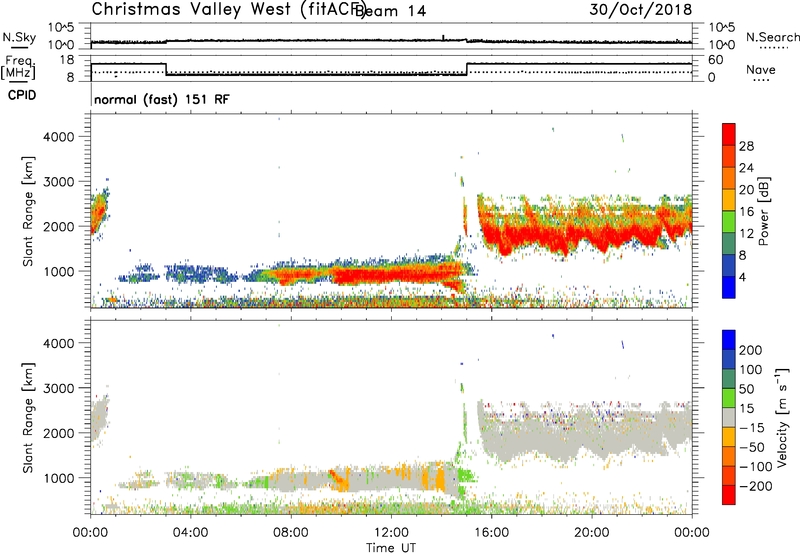Click the red power echo band near 12:00
Viewport: 800px width, 554px height.
391,275
